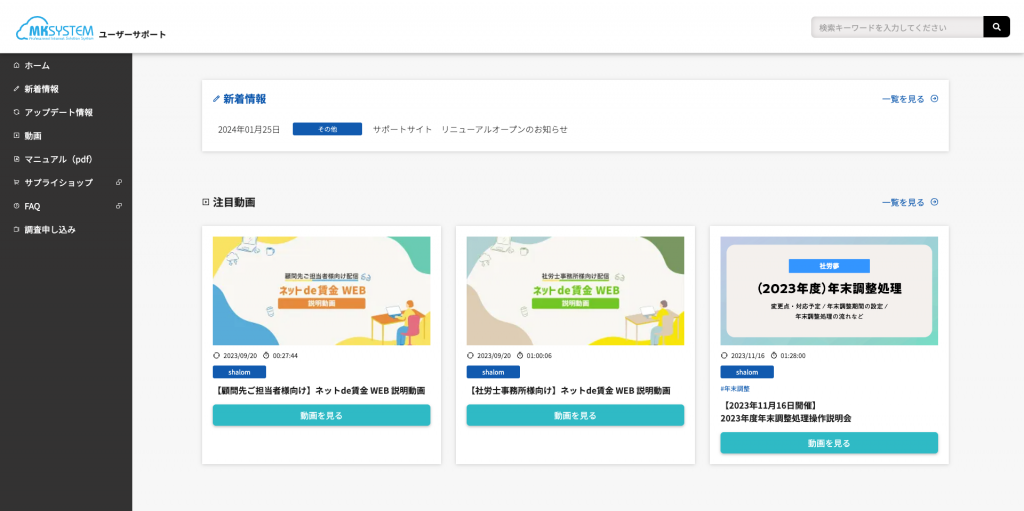Click arrow circle icon in 新着情報 header
1024x511 pixels.
click(x=934, y=99)
